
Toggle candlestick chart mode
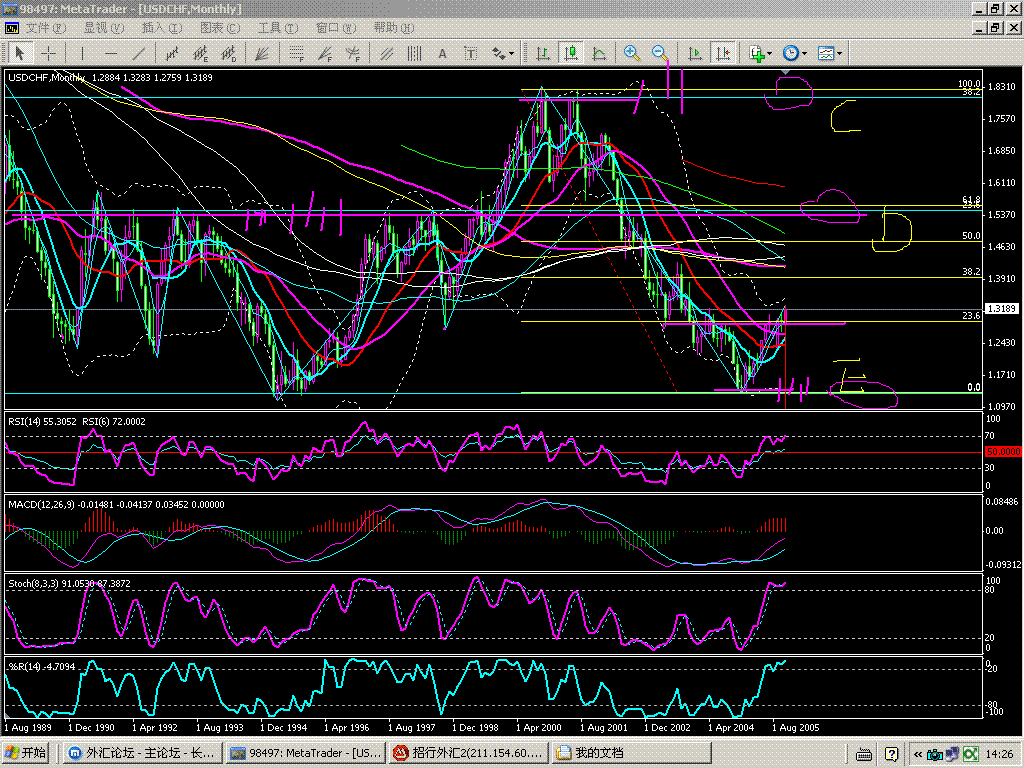coord(570,53)
